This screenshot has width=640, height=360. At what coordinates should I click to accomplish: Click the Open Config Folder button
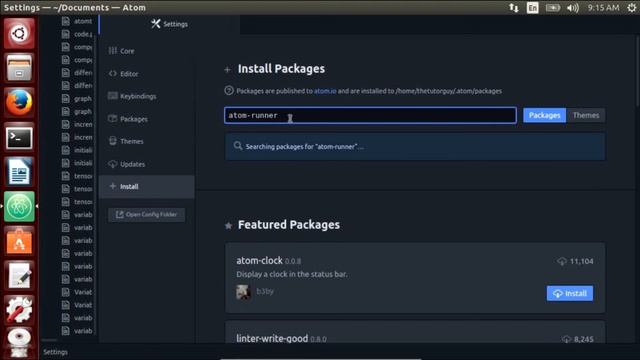click(147, 215)
